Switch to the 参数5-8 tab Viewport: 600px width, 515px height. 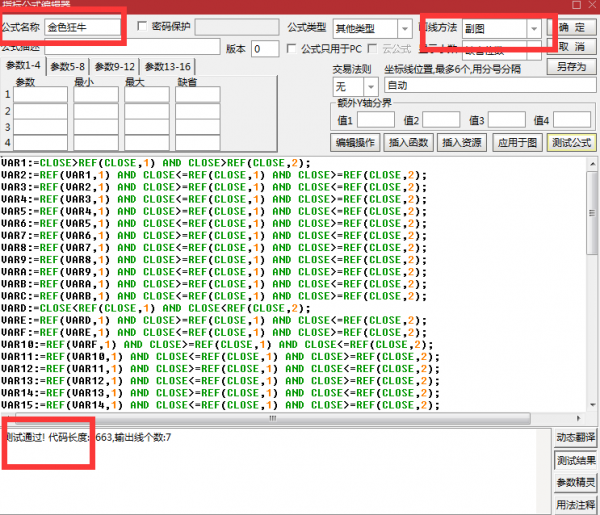(69, 66)
